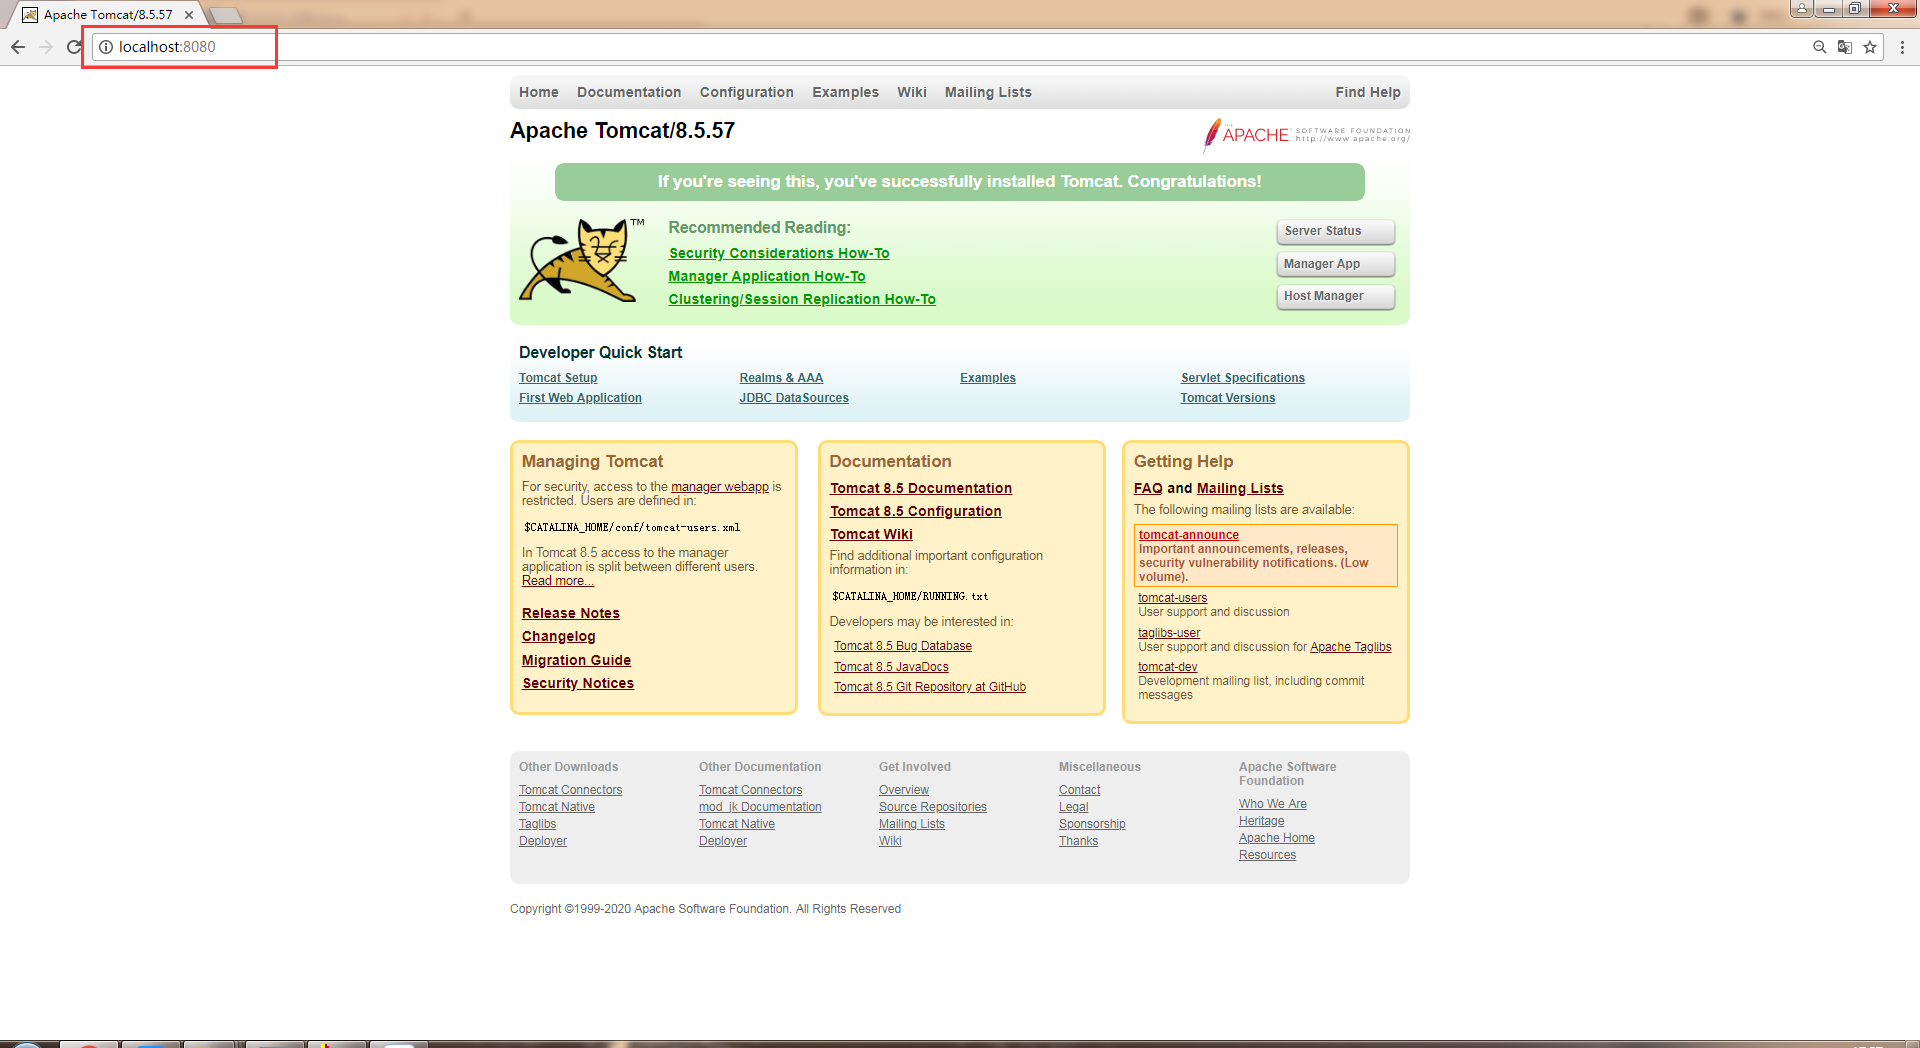
Task: Open Who We Are link
Action: pyautogui.click(x=1273, y=804)
